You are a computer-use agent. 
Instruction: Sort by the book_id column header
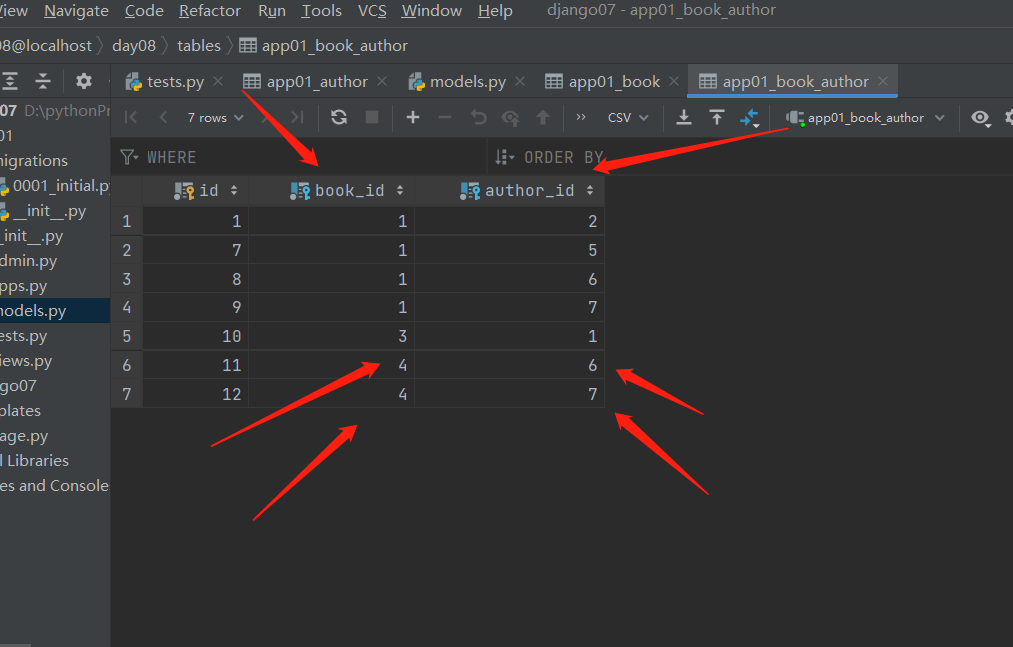pyautogui.click(x=332, y=191)
